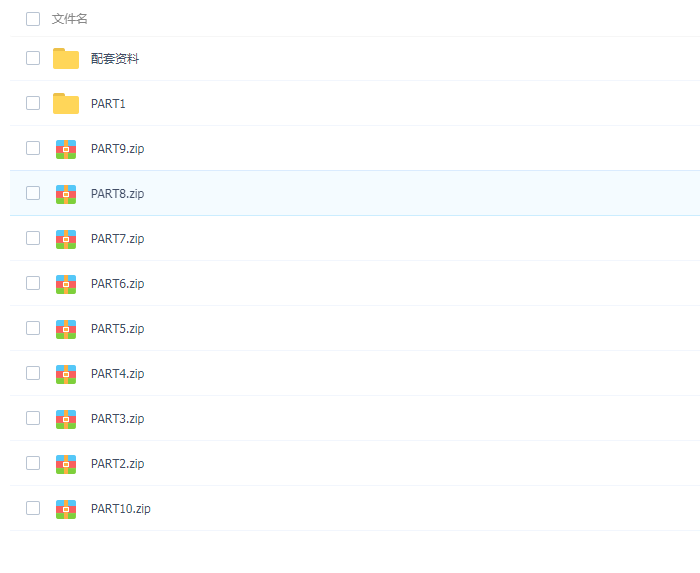Viewport: 700px width, 573px height.
Task: Click the PART3.zip archive icon
Action: (66, 419)
